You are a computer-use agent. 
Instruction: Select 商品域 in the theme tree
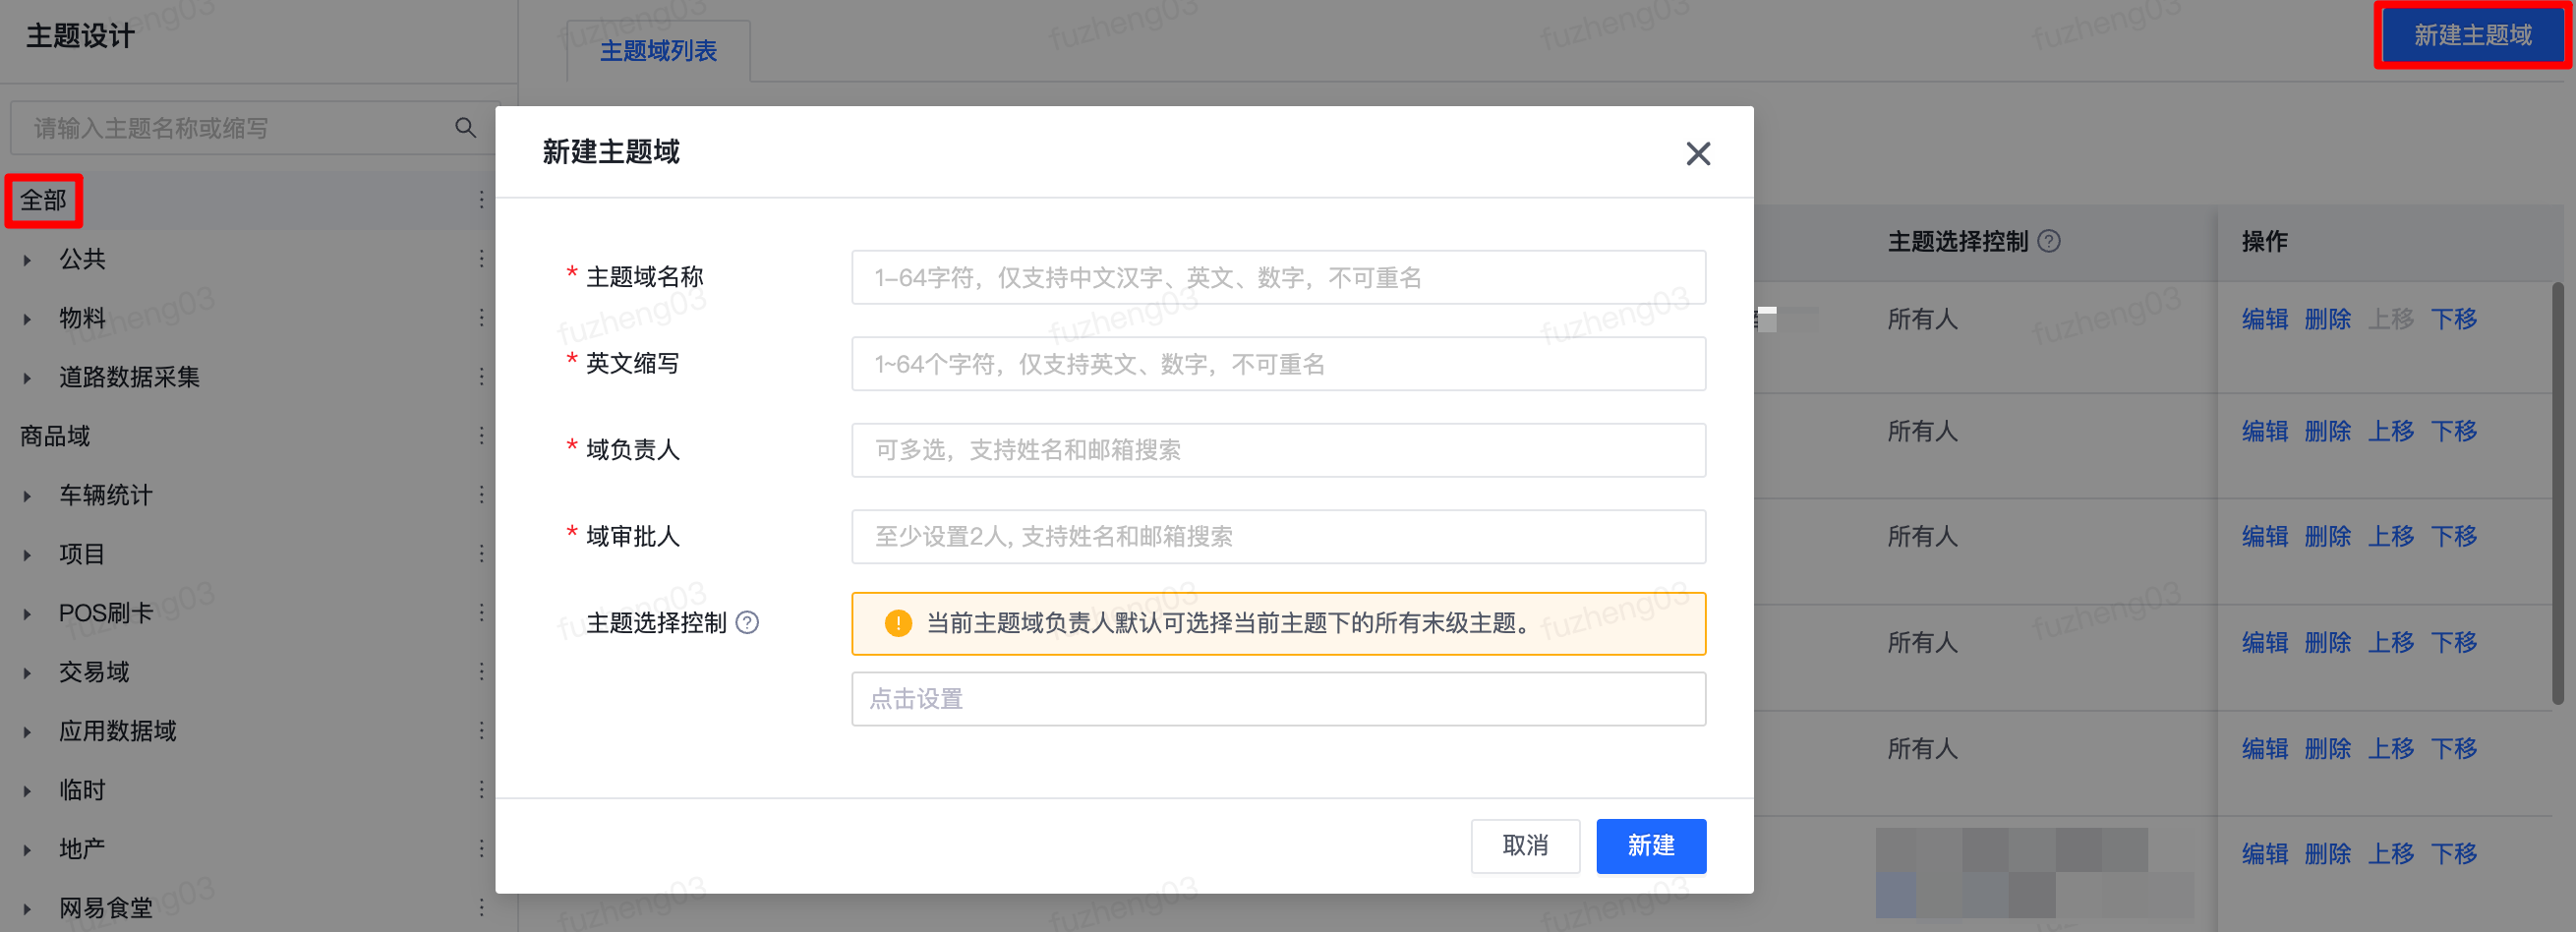[x=55, y=436]
